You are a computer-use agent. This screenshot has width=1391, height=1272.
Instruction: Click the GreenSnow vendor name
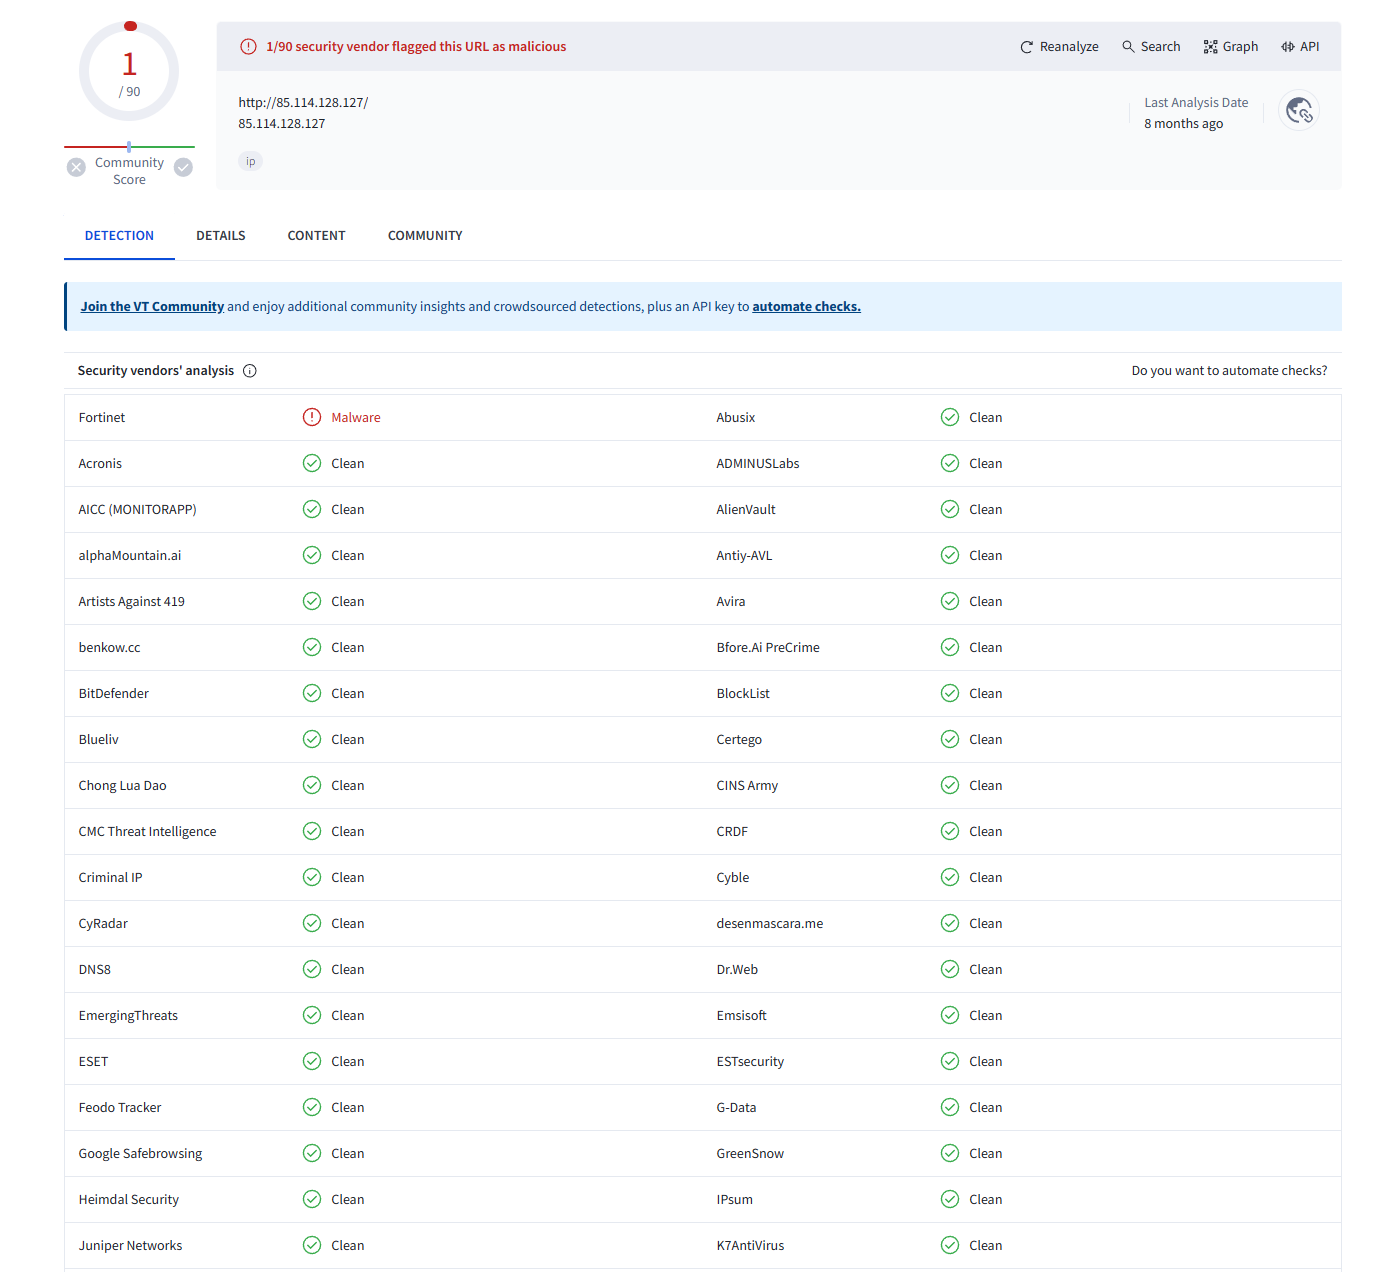pyautogui.click(x=750, y=1154)
